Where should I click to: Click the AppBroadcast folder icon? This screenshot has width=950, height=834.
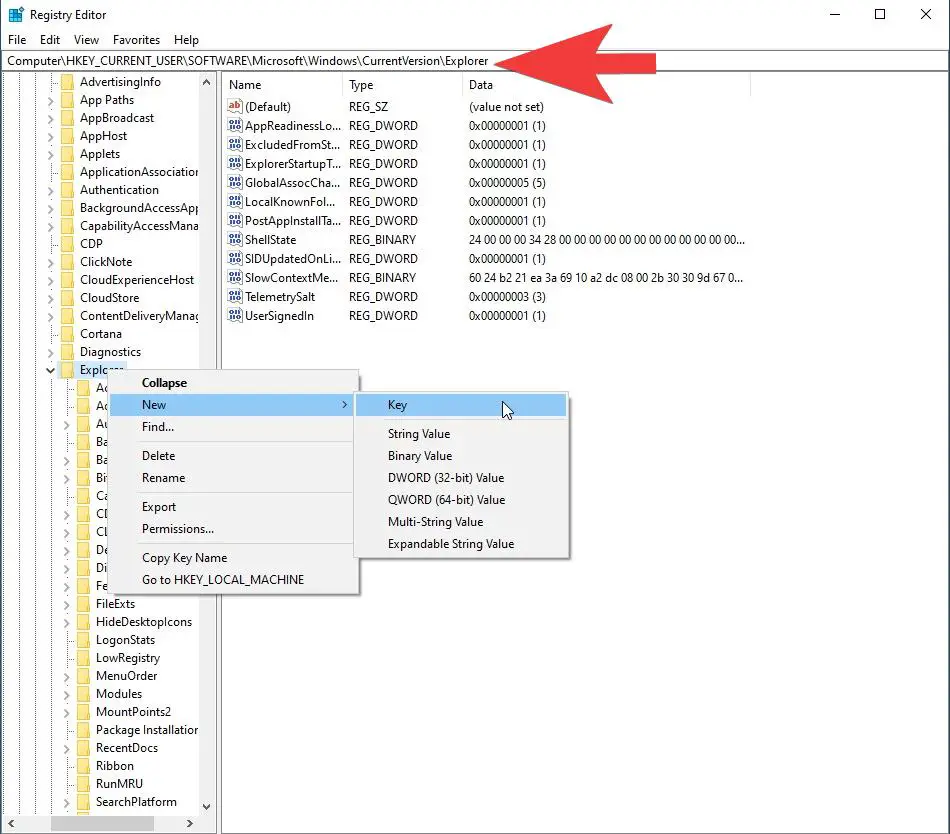(67, 118)
